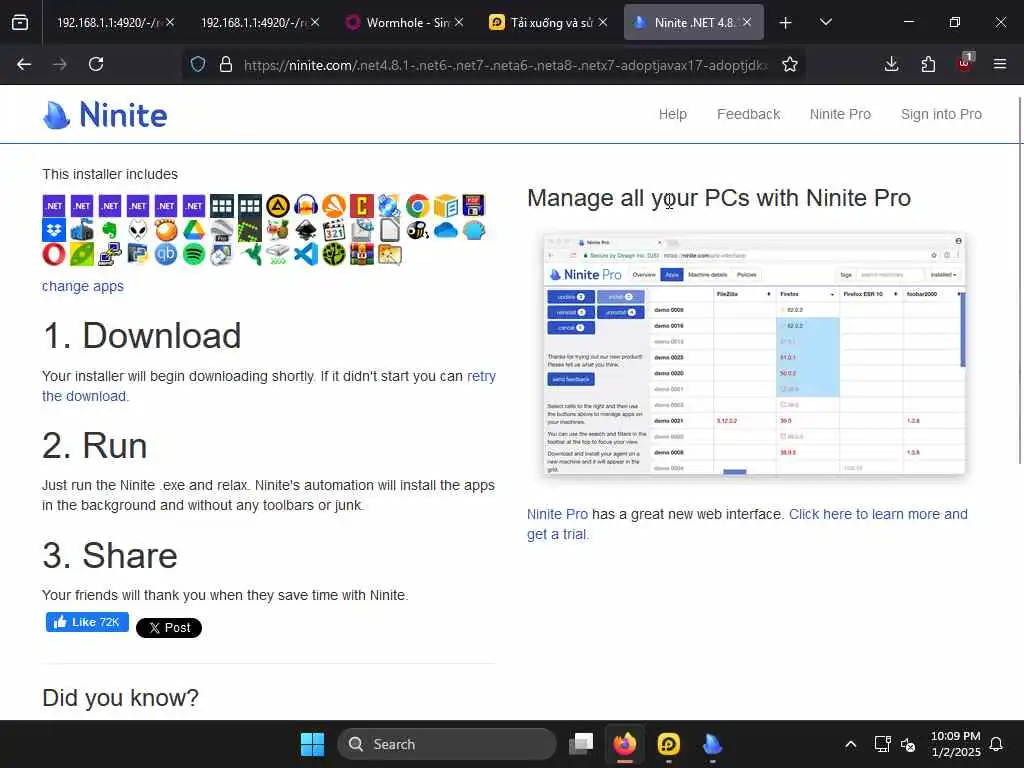The height and width of the screenshot is (768, 1024).
Task: Expand the list all tabs chevron
Action: coord(825,22)
